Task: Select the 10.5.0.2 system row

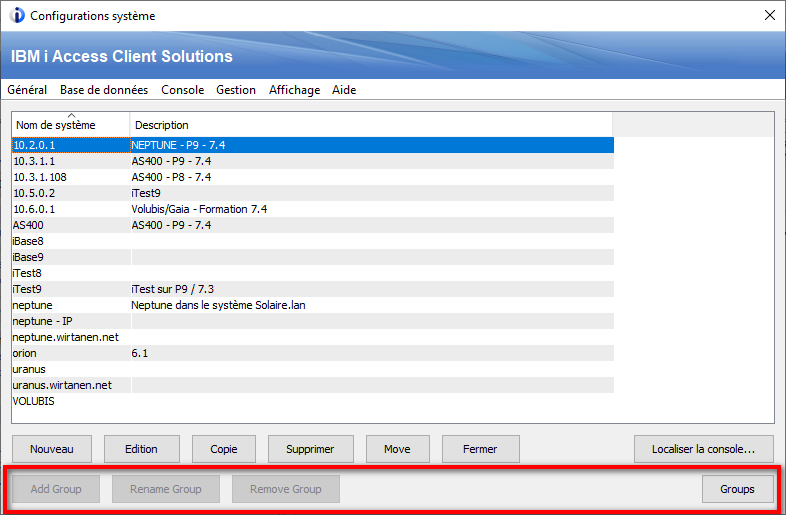Action: [x=313, y=193]
